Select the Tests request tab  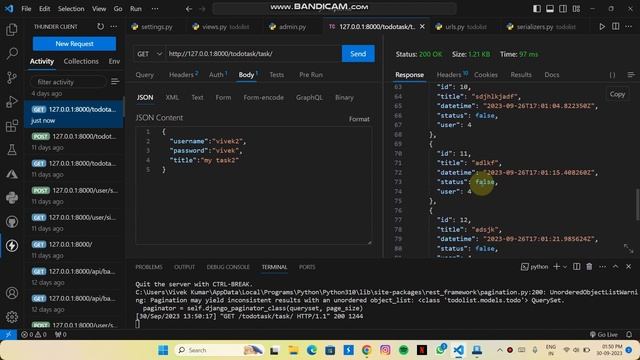pos(276,75)
